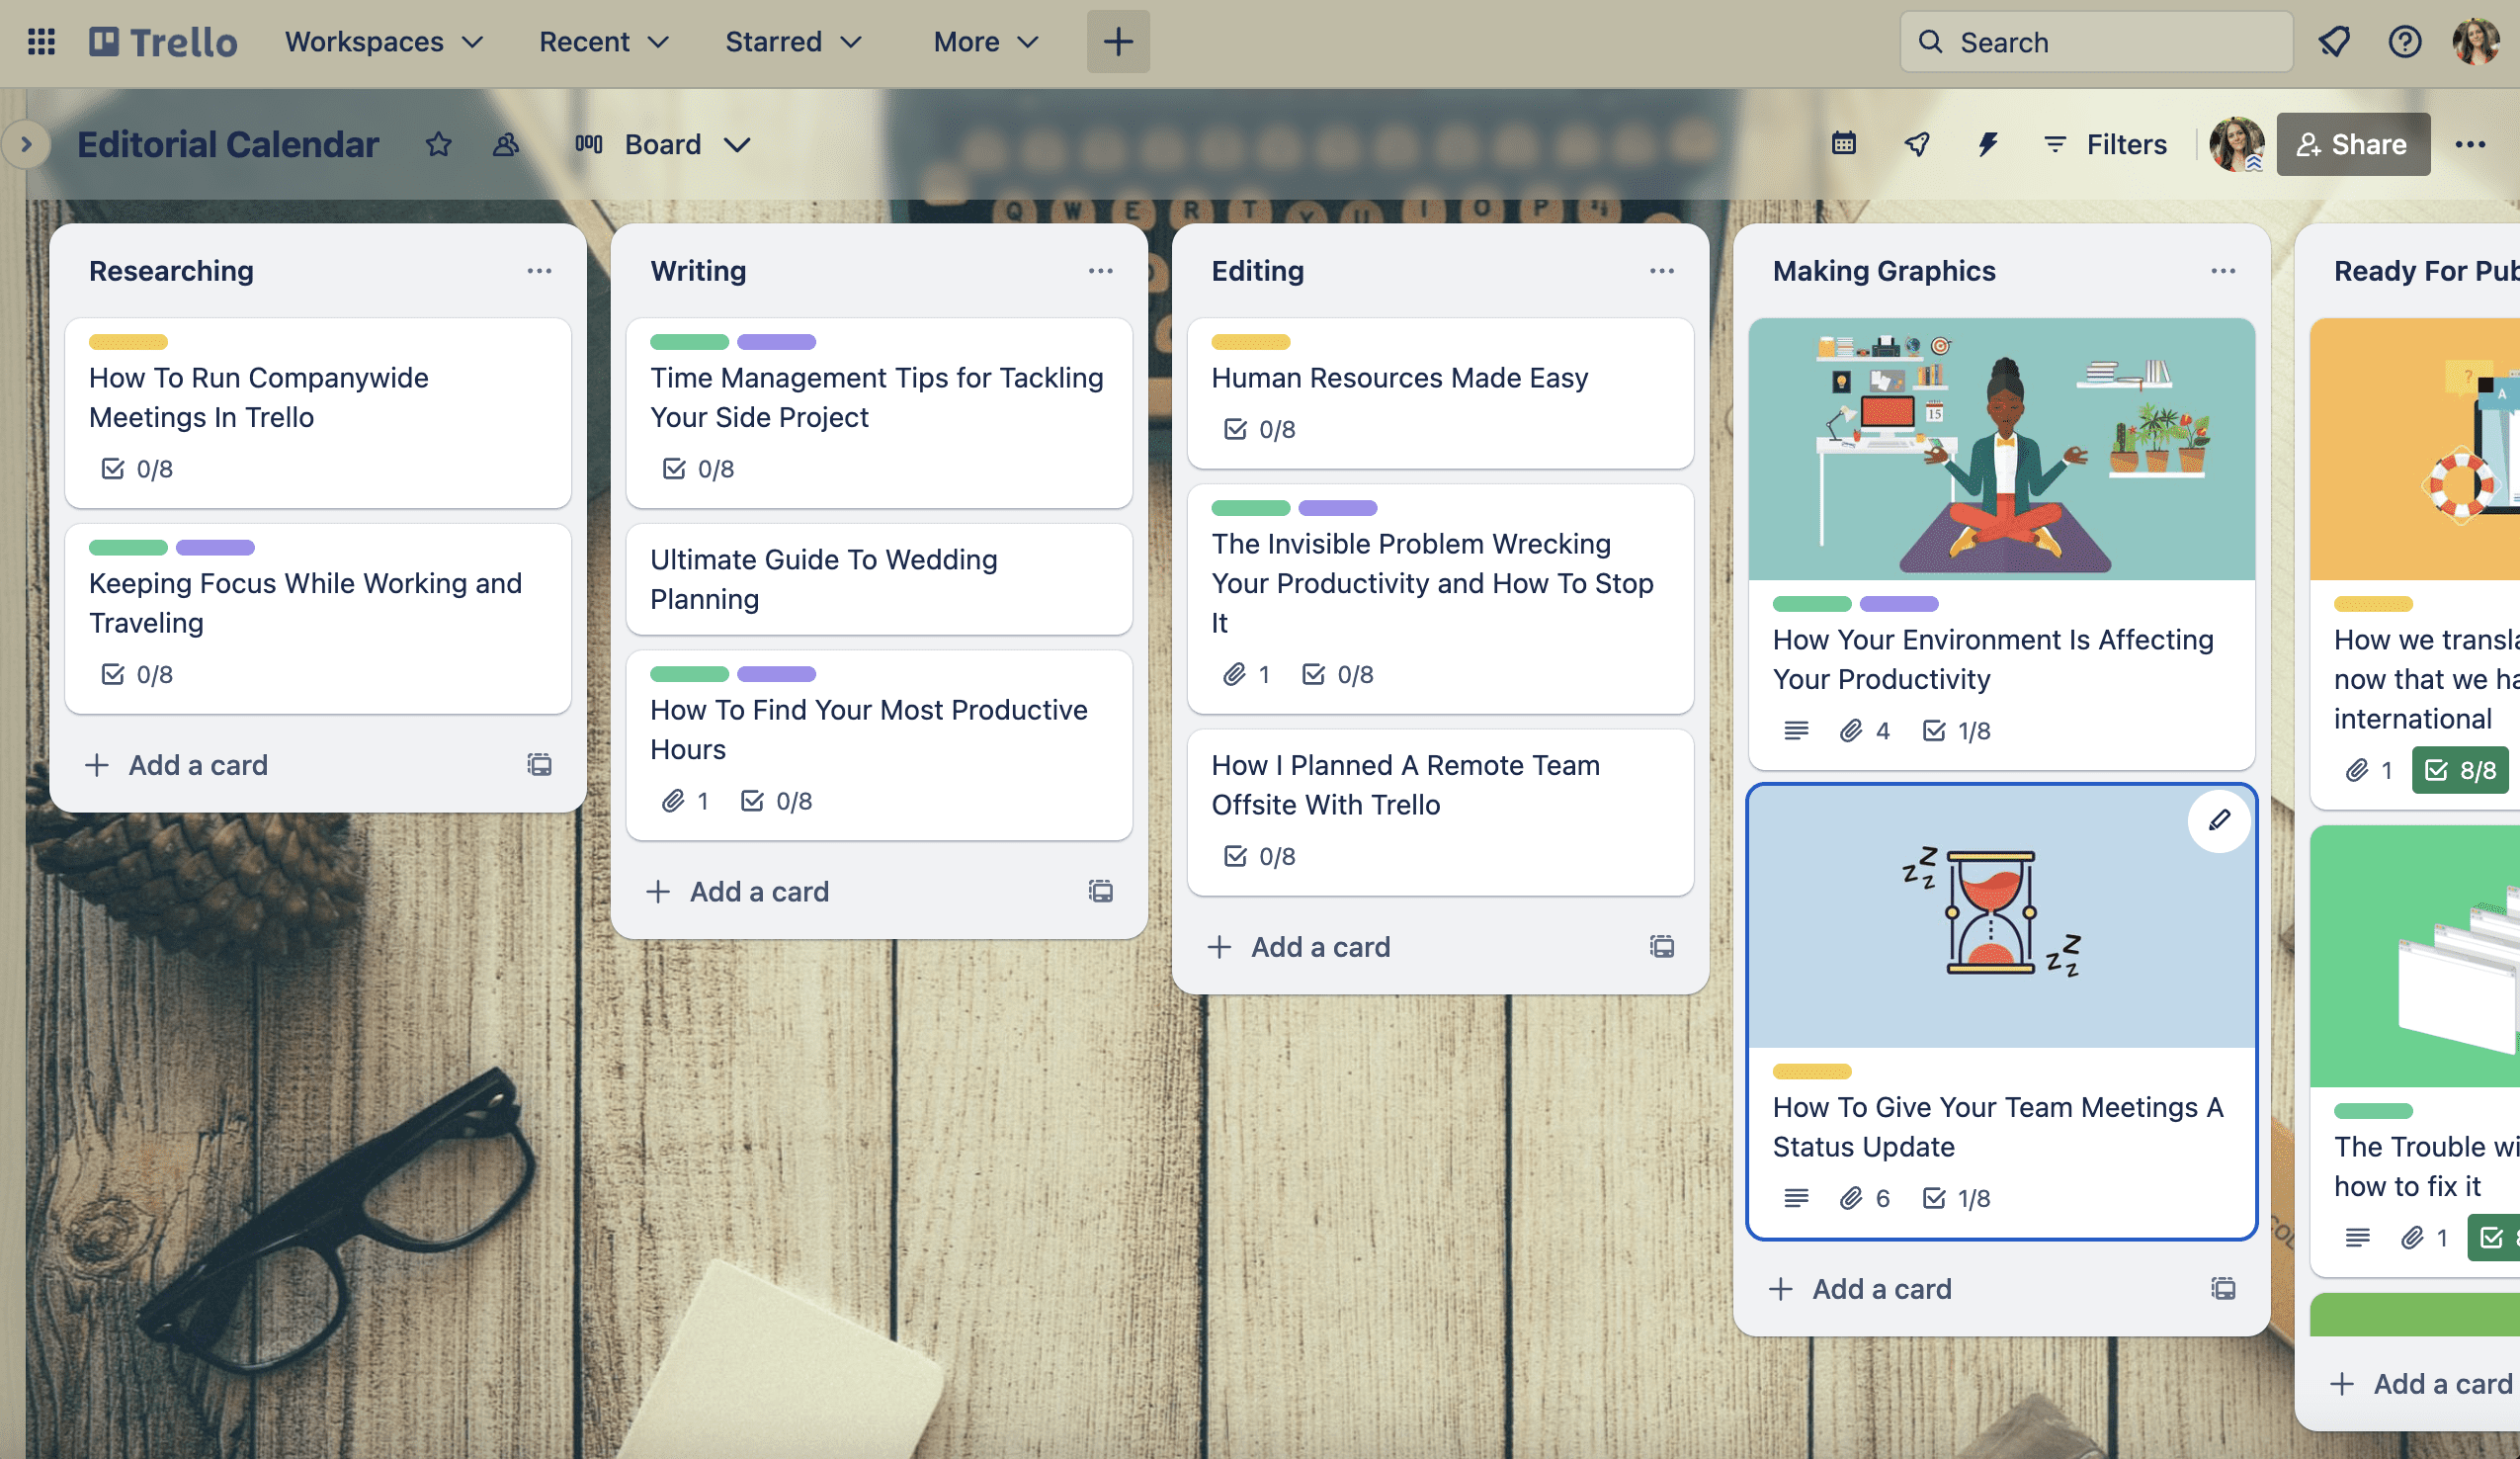Open the Starred menu

point(792,42)
